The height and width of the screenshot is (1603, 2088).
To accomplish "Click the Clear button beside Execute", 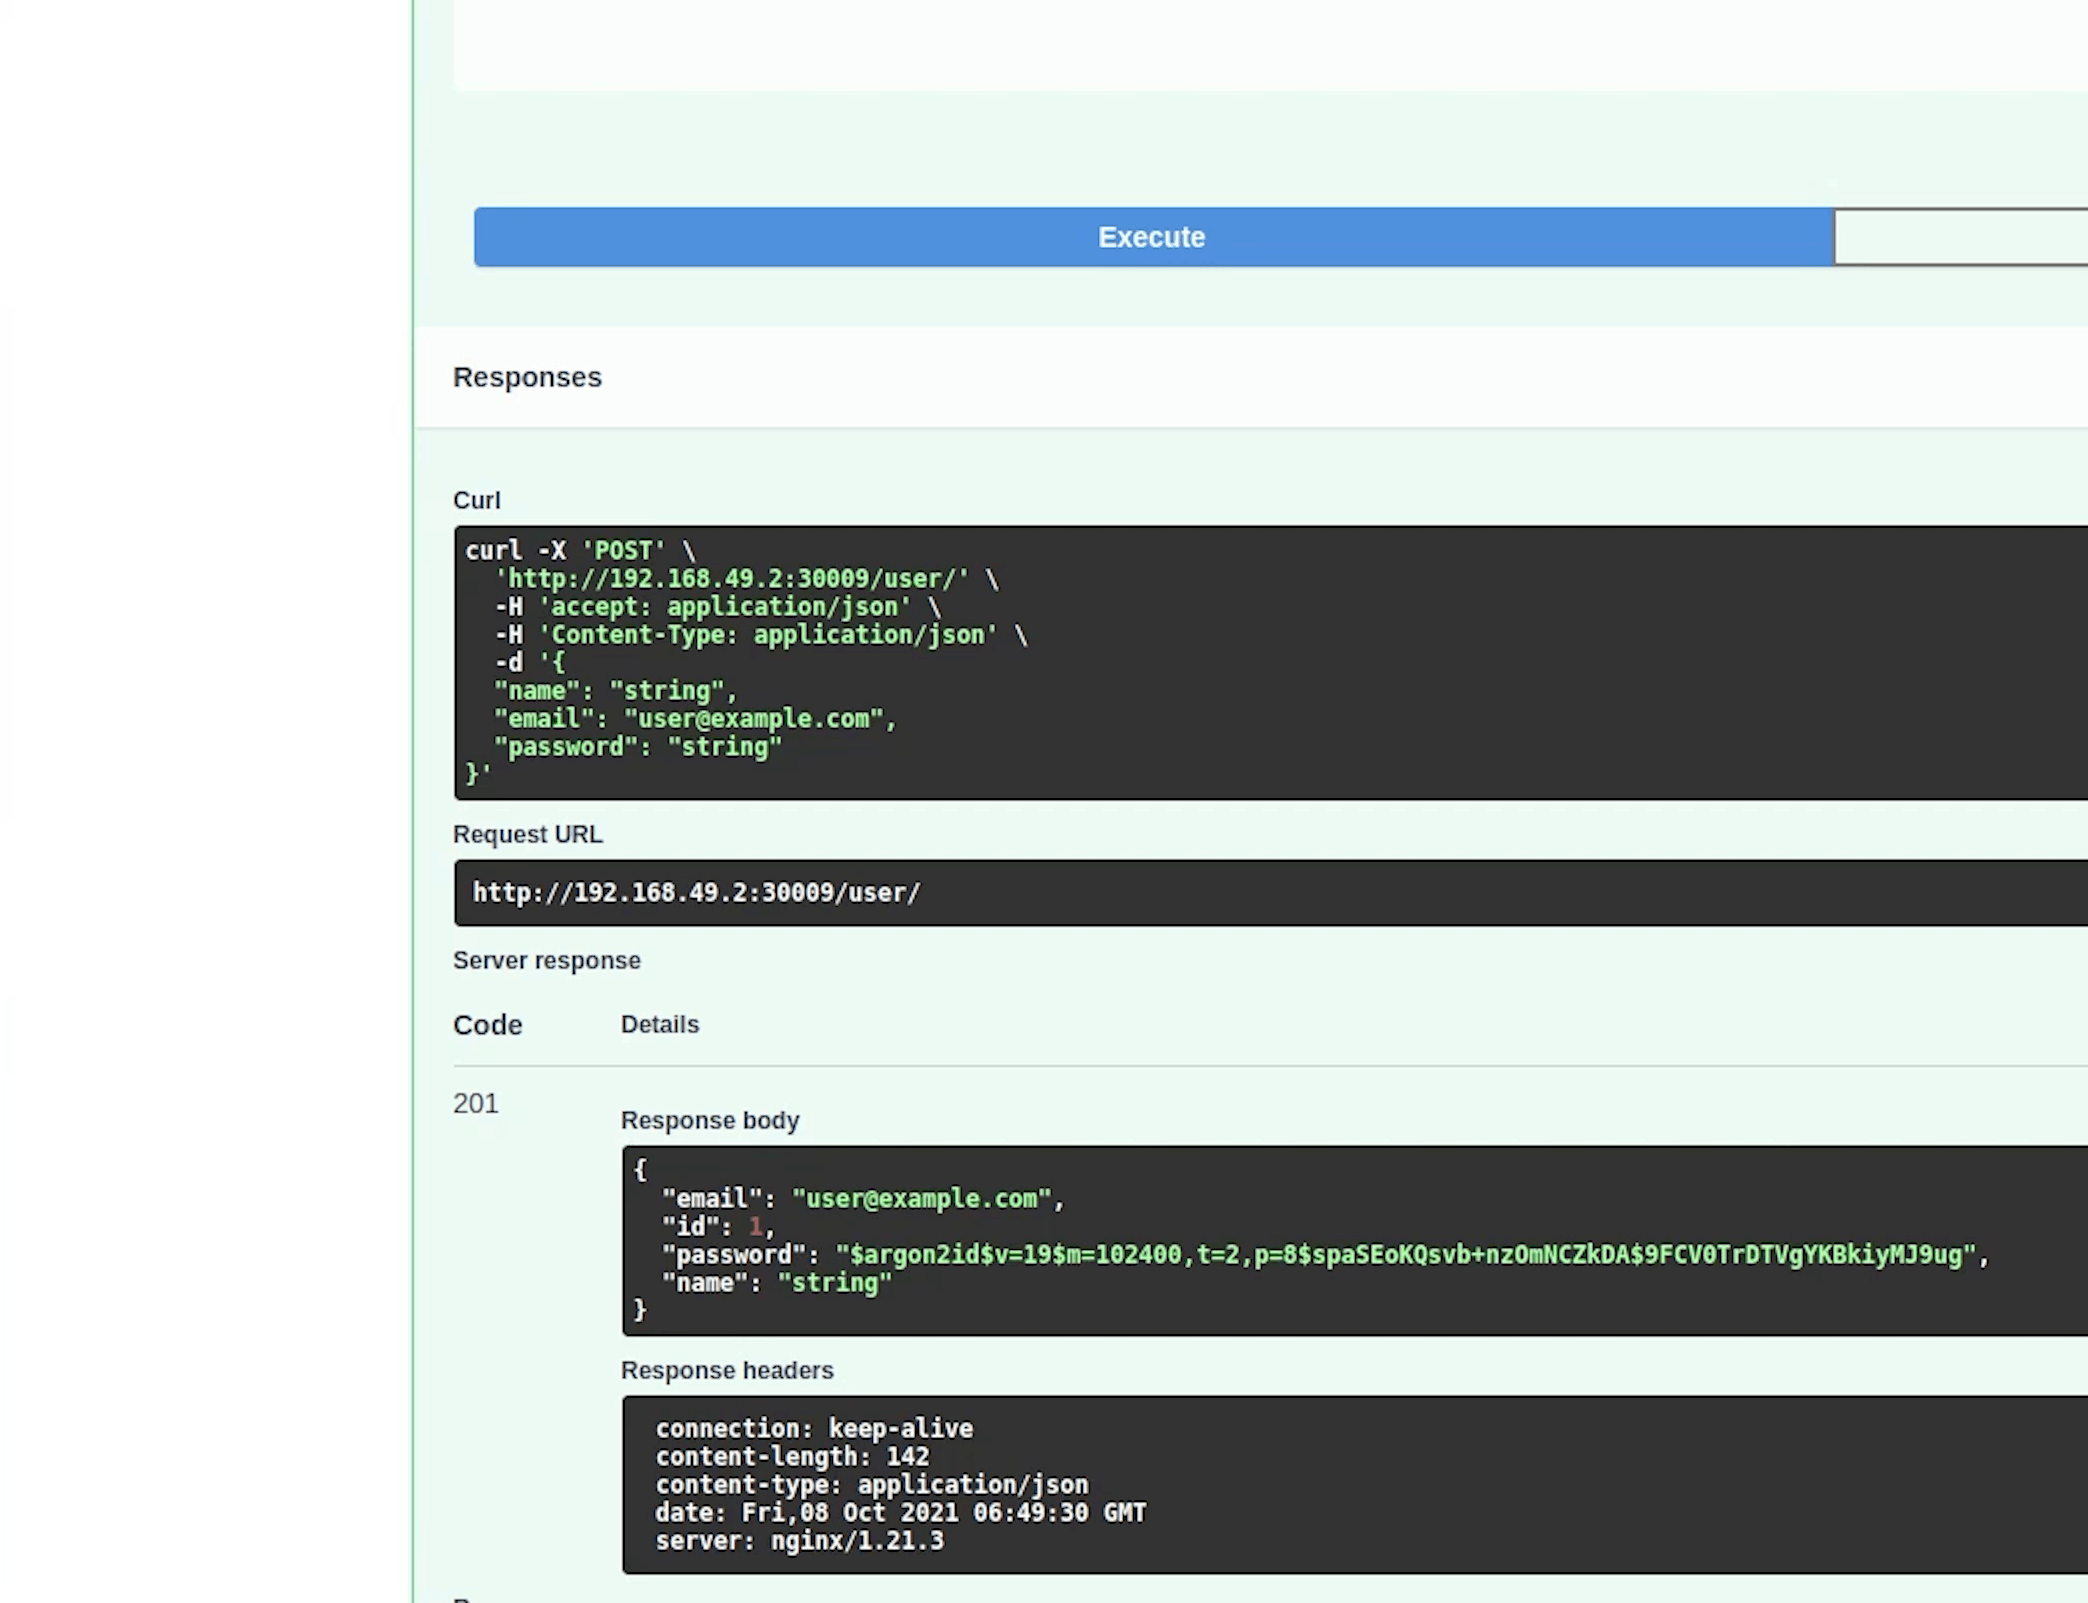I will coord(1960,237).
